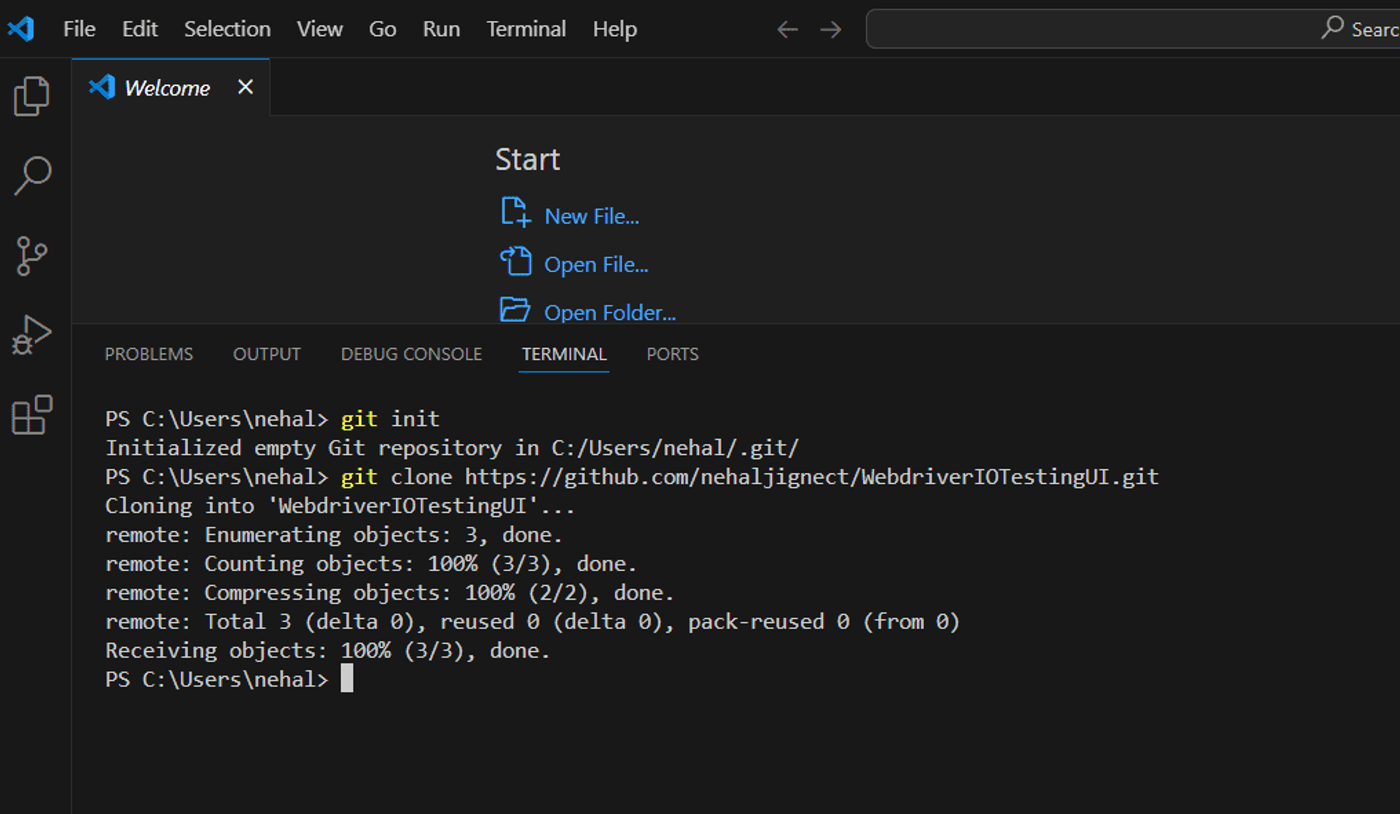
Task: Open the File menu
Action: coord(79,29)
